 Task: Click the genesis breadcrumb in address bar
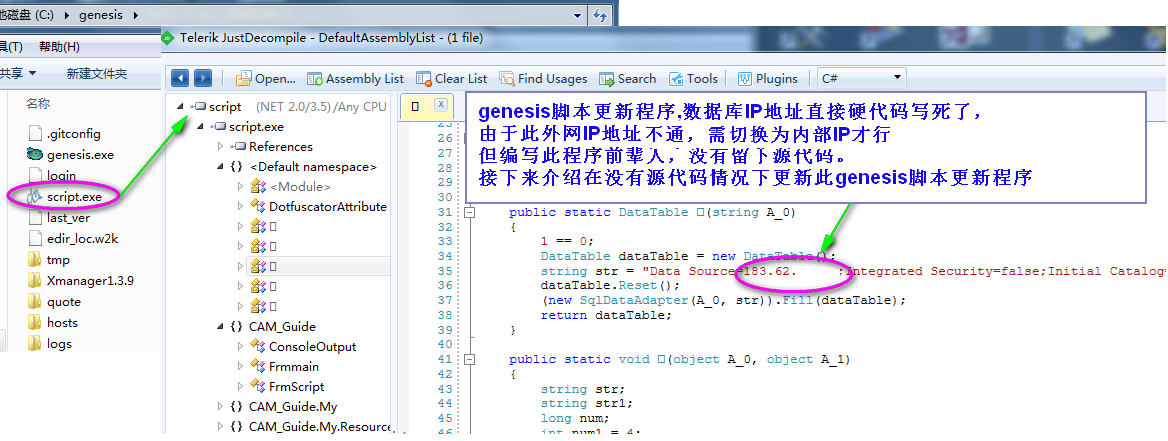[101, 15]
